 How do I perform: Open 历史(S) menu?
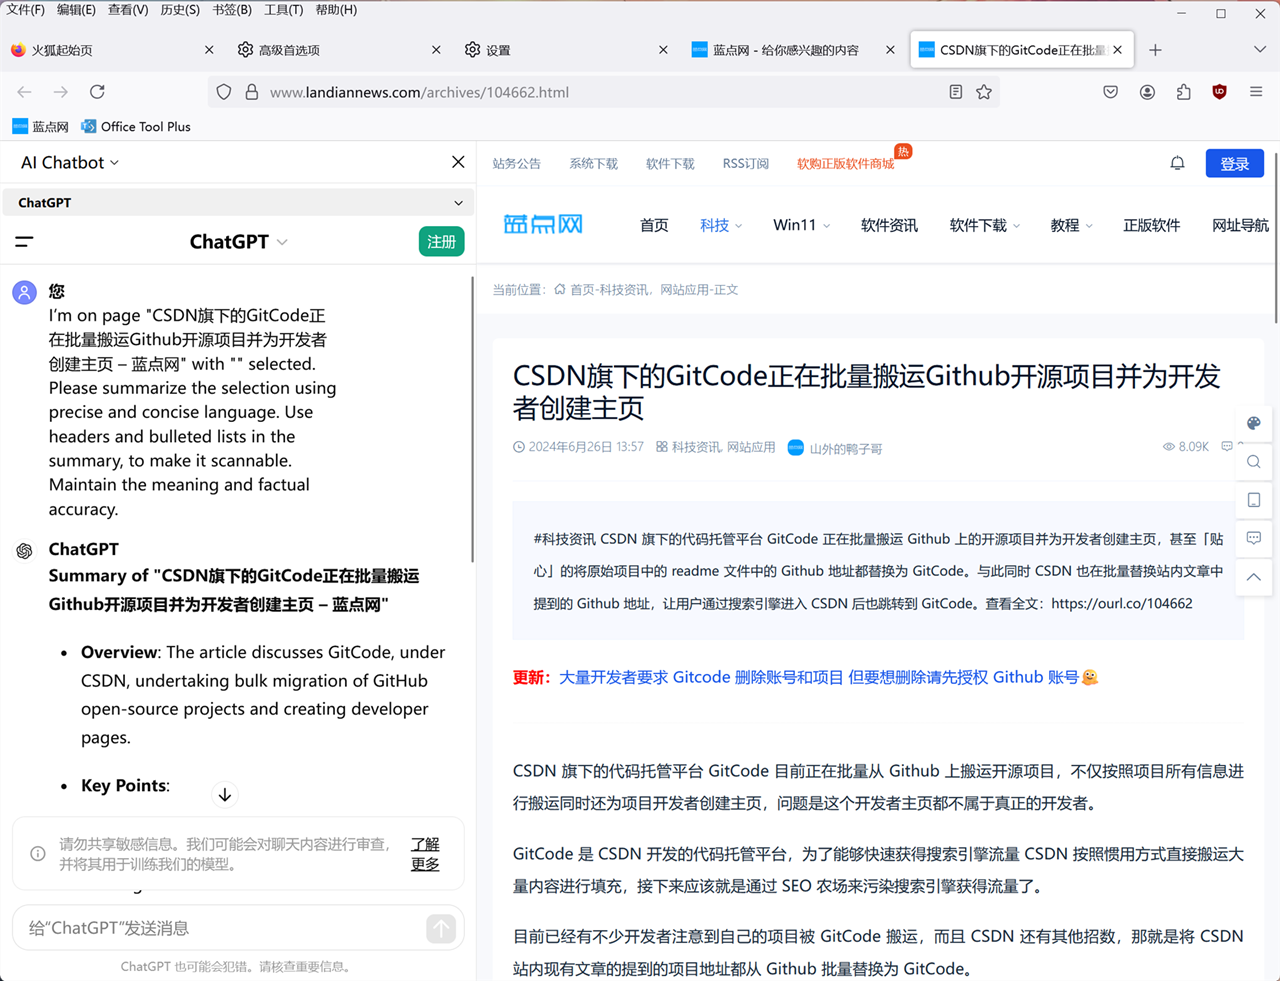pyautogui.click(x=180, y=10)
